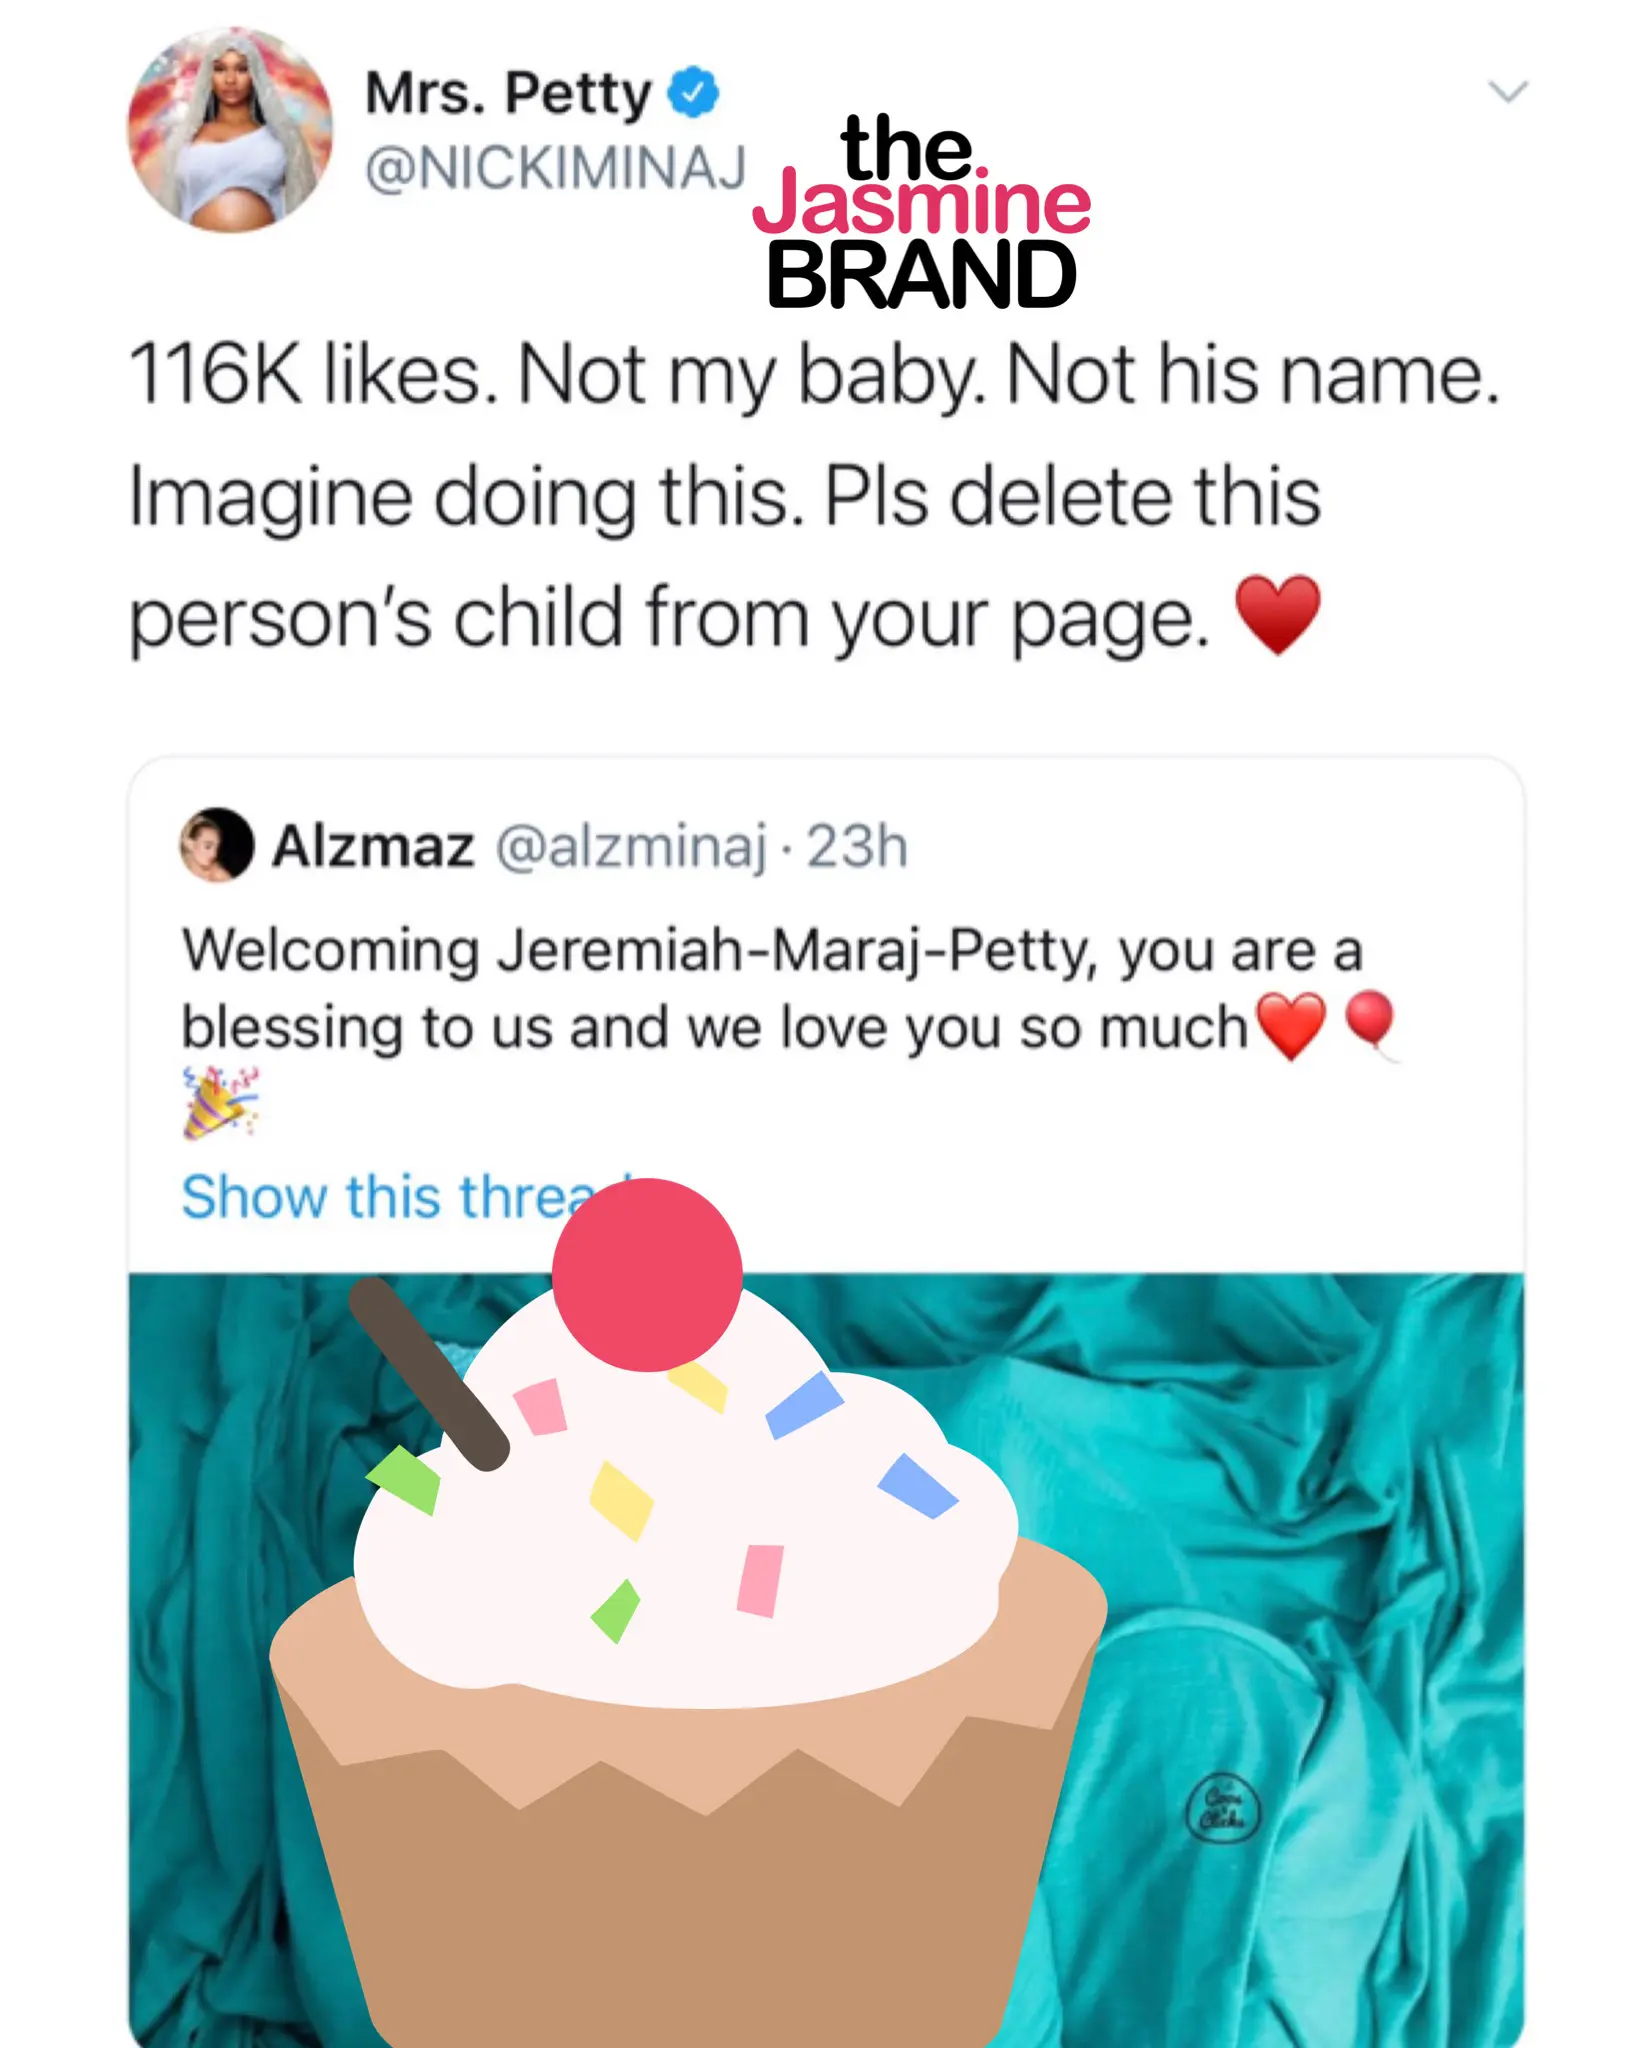Click the circular watermark on teal photo
Viewport: 1638px width, 2048px height.
pyautogui.click(x=1222, y=1806)
